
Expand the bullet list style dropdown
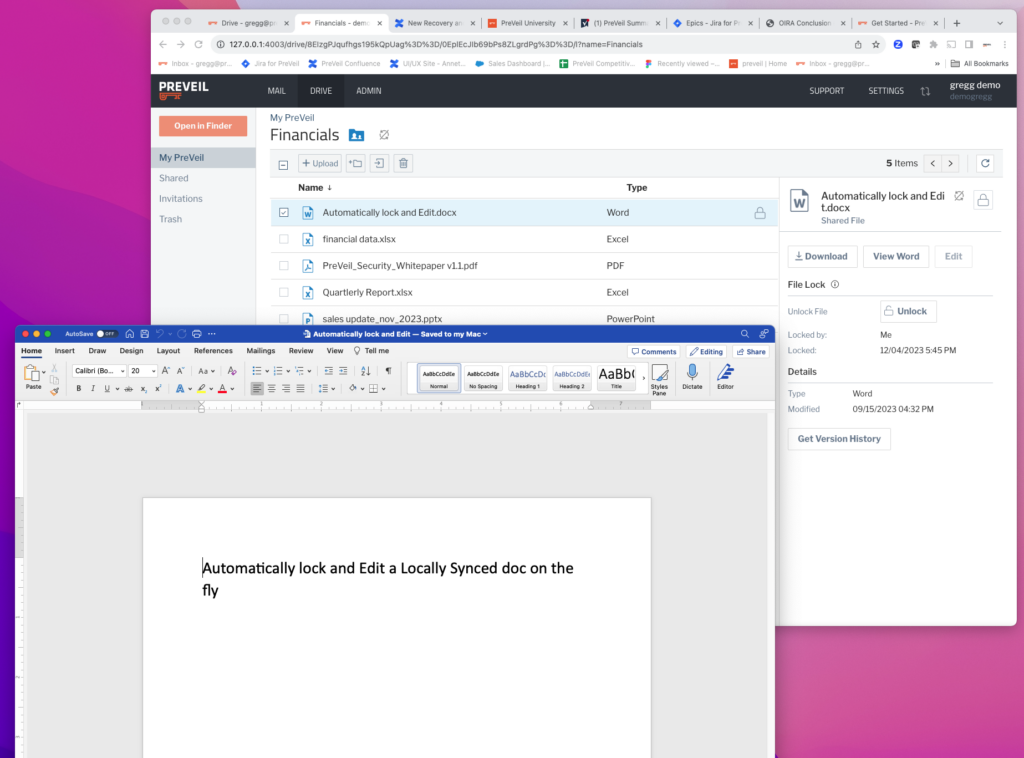[x=267, y=371]
